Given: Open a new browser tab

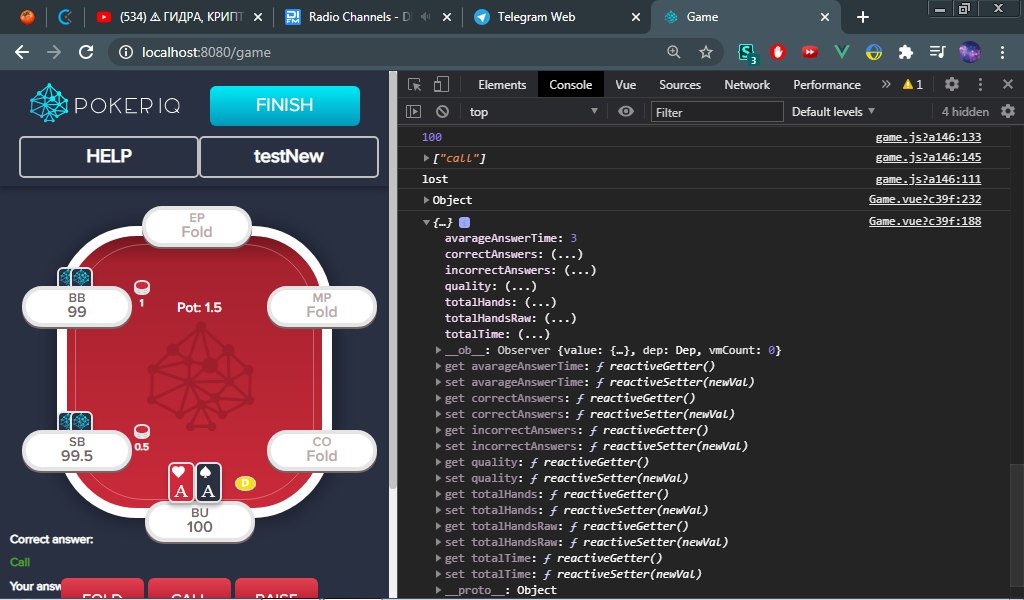Looking at the screenshot, I should 863,17.
